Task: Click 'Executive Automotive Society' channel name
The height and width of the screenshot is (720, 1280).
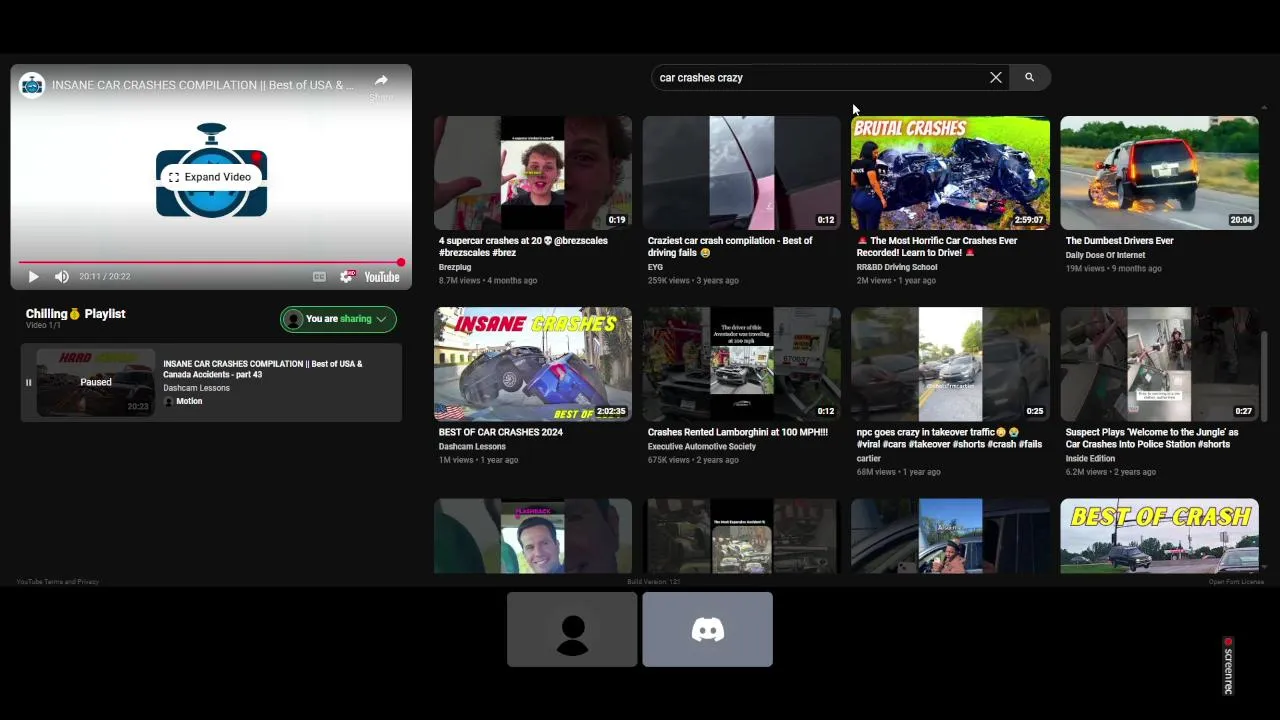Action: (702, 446)
